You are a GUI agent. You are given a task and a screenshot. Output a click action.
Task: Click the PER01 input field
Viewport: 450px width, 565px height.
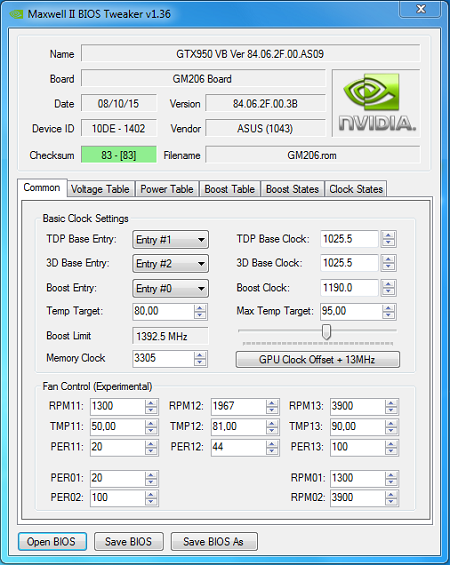pyautogui.click(x=118, y=479)
